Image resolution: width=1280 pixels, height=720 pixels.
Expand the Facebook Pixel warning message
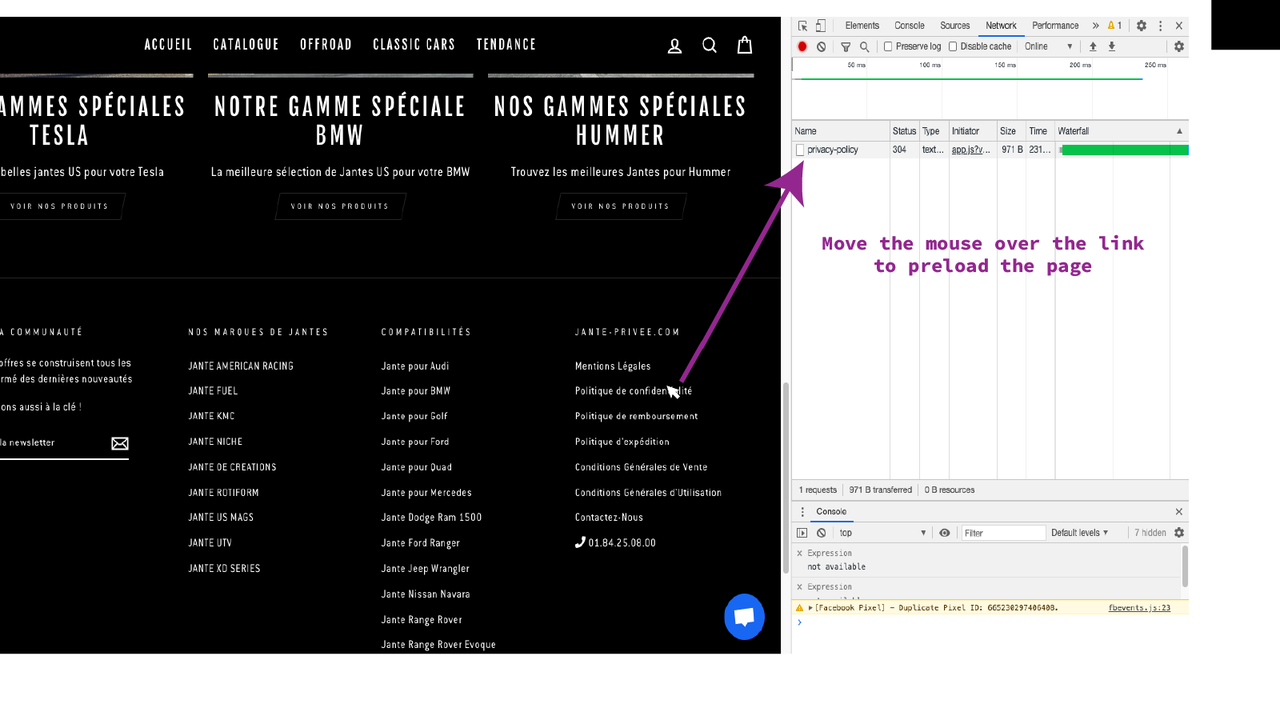click(x=811, y=608)
